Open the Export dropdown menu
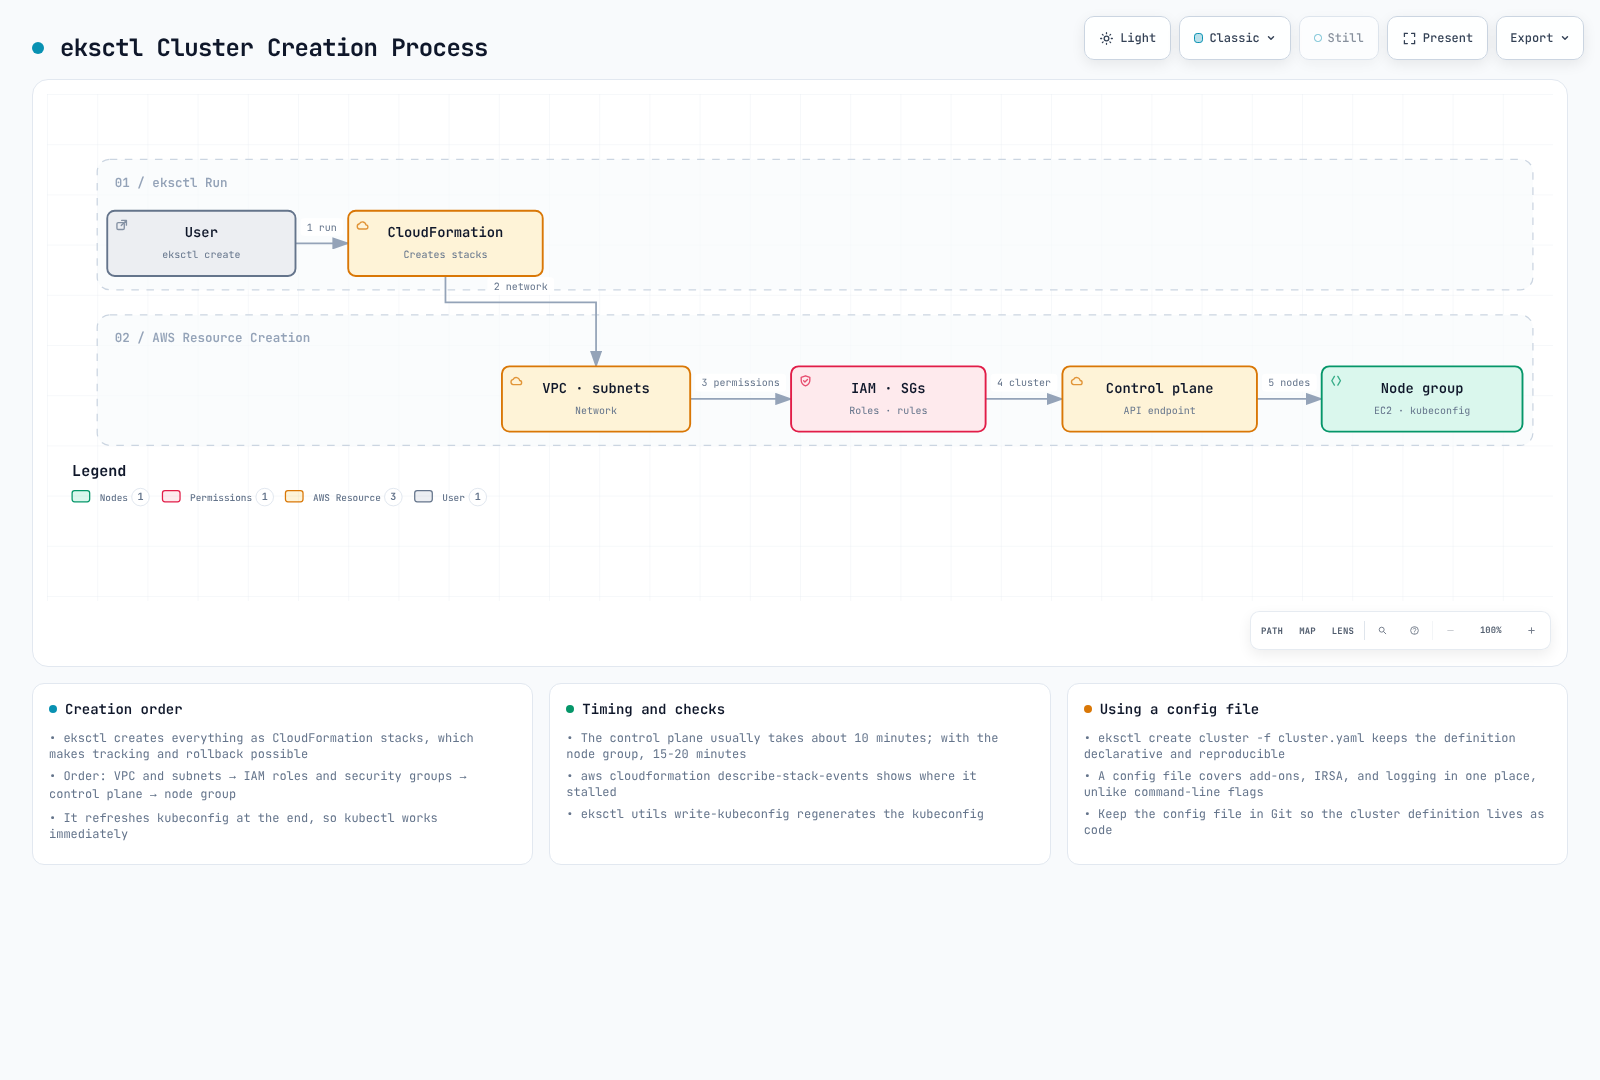 pyautogui.click(x=1540, y=38)
